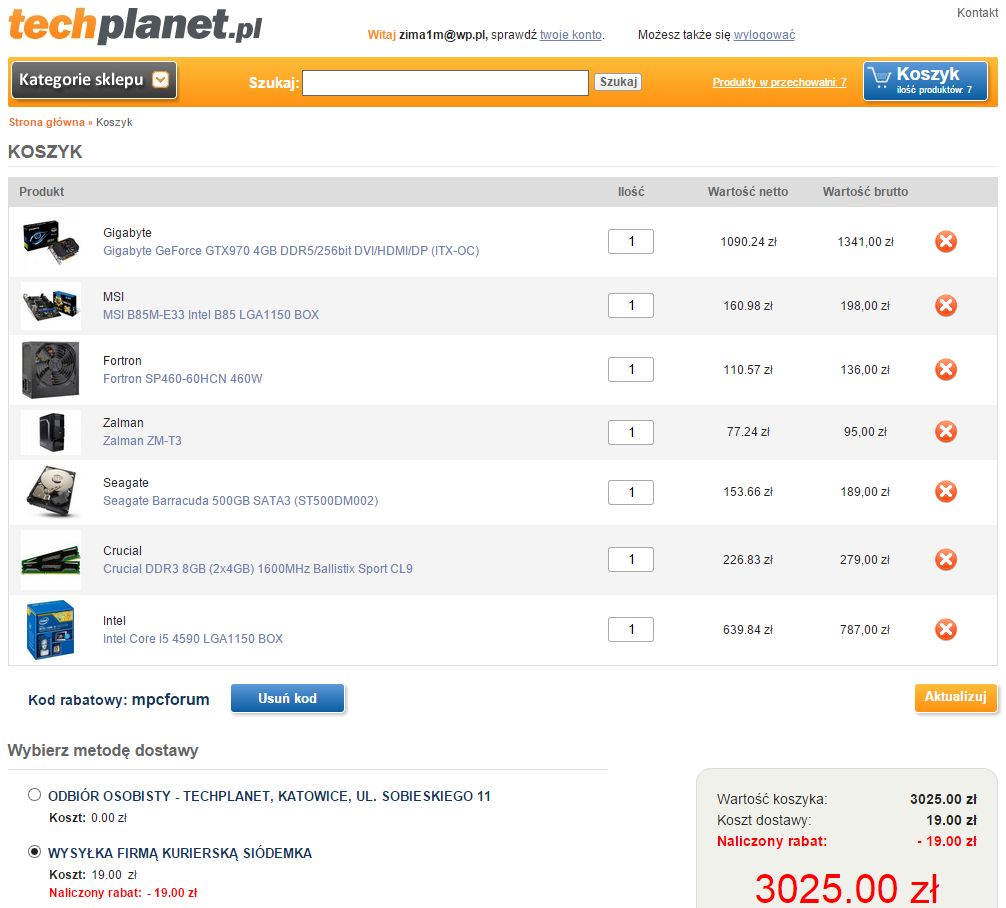
Task: Click the Intel processor box image
Action: (51, 630)
